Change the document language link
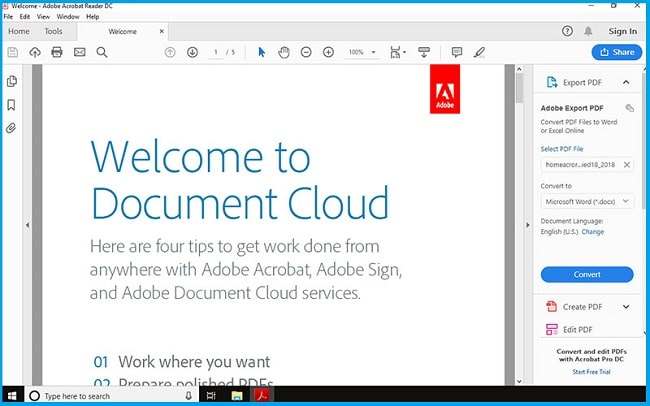This screenshot has width=650, height=406. [x=593, y=232]
